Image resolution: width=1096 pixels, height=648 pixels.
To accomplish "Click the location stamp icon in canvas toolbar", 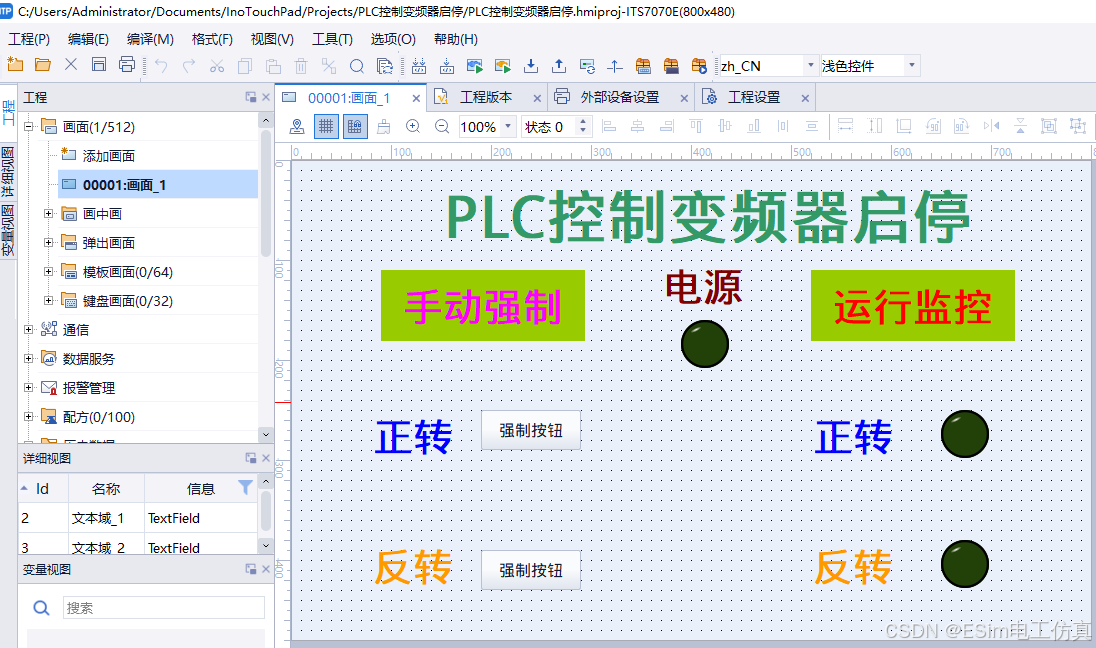I will [297, 127].
